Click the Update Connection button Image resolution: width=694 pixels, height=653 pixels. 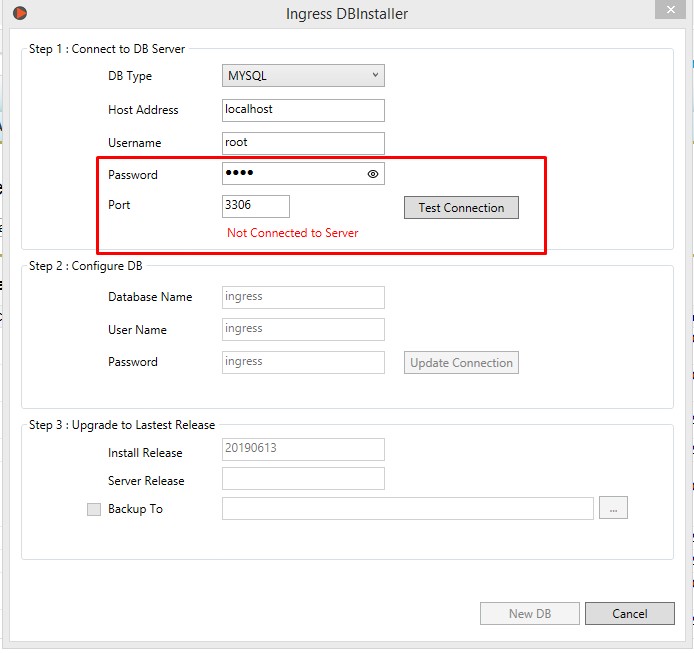(461, 363)
